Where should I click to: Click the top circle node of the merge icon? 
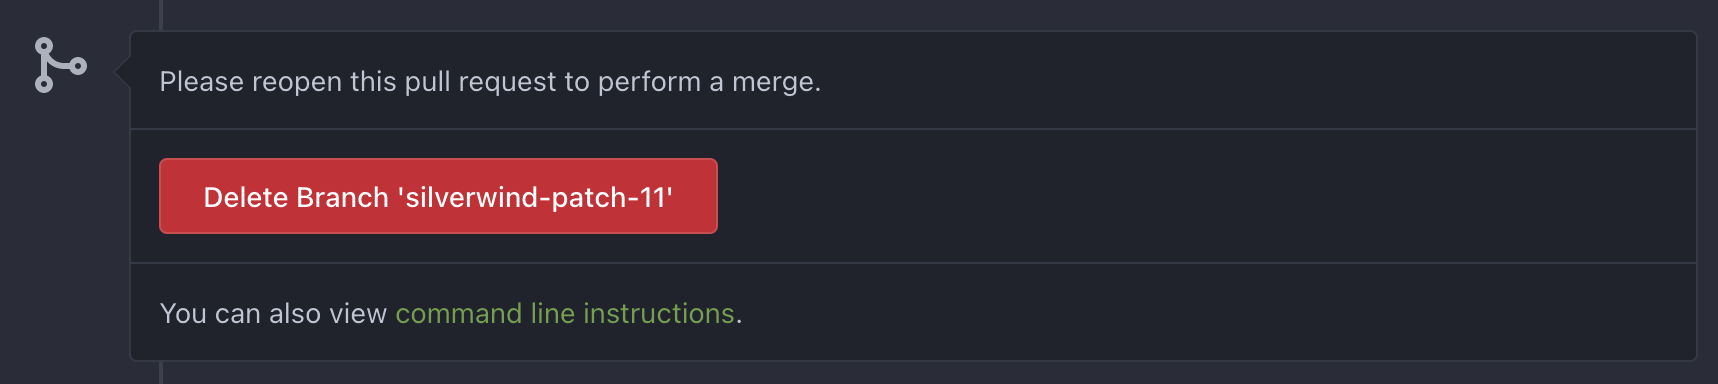click(x=44, y=46)
